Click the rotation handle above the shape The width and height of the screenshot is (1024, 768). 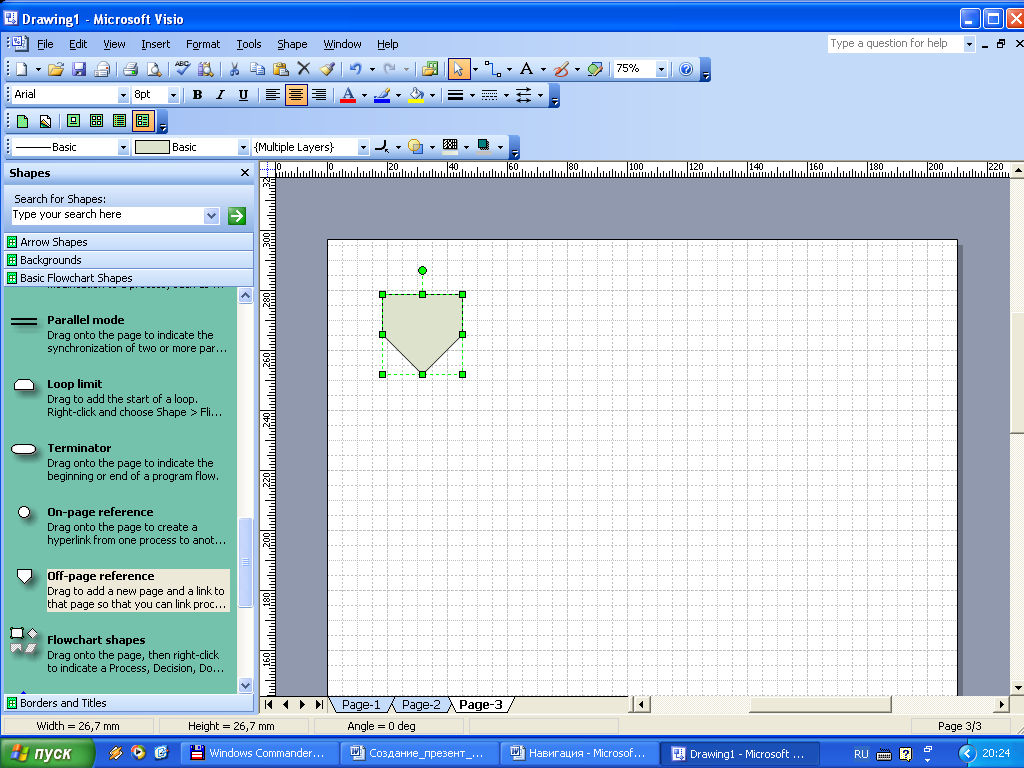click(x=423, y=270)
